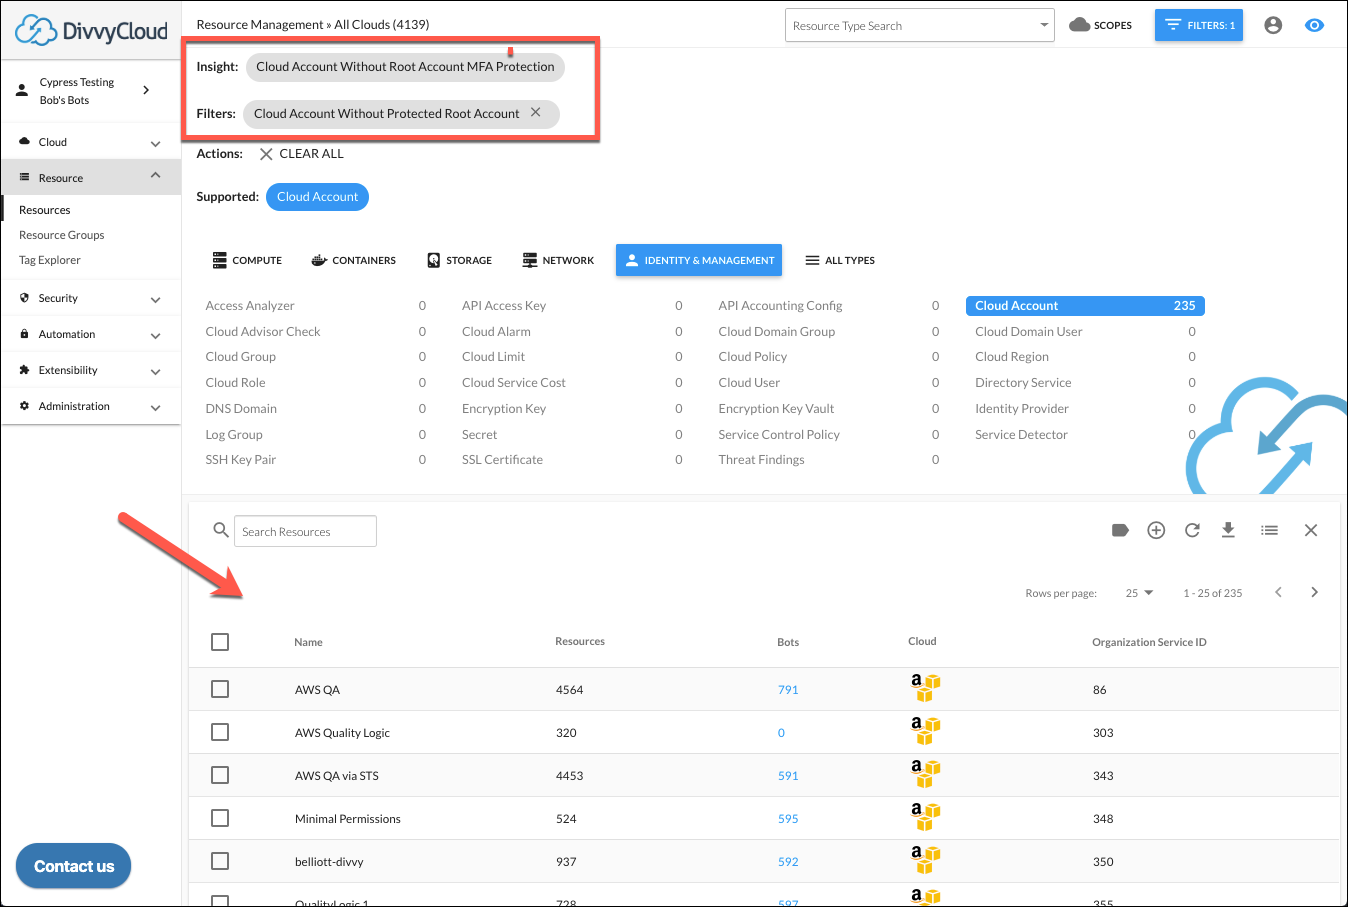Open Resource Groups in the sidebar
Image resolution: width=1348 pixels, height=907 pixels.
tap(61, 235)
